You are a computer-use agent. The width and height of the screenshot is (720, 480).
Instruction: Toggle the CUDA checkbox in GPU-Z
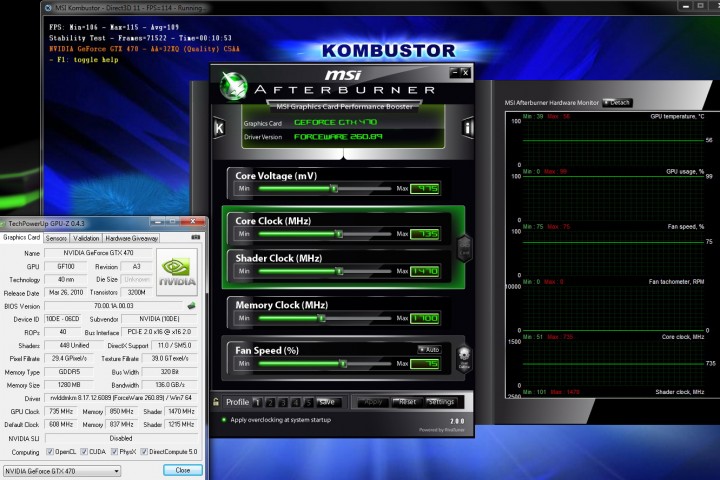(x=84, y=452)
